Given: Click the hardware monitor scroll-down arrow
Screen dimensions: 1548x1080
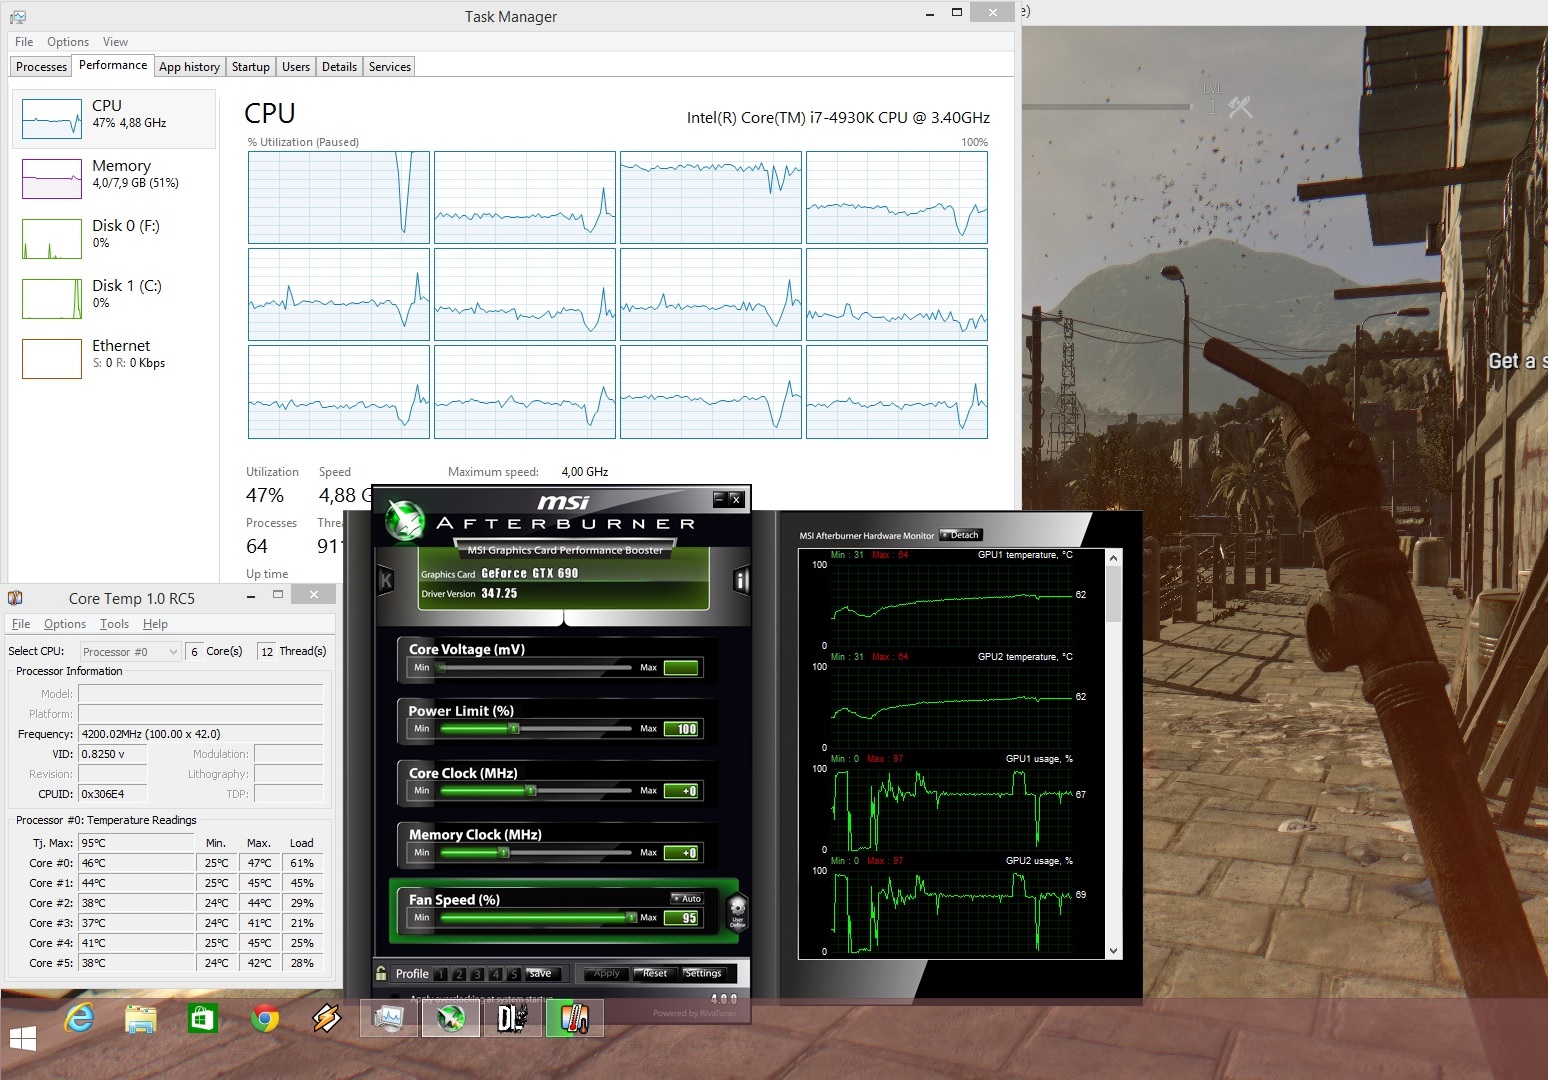Looking at the screenshot, I should click(x=1114, y=951).
